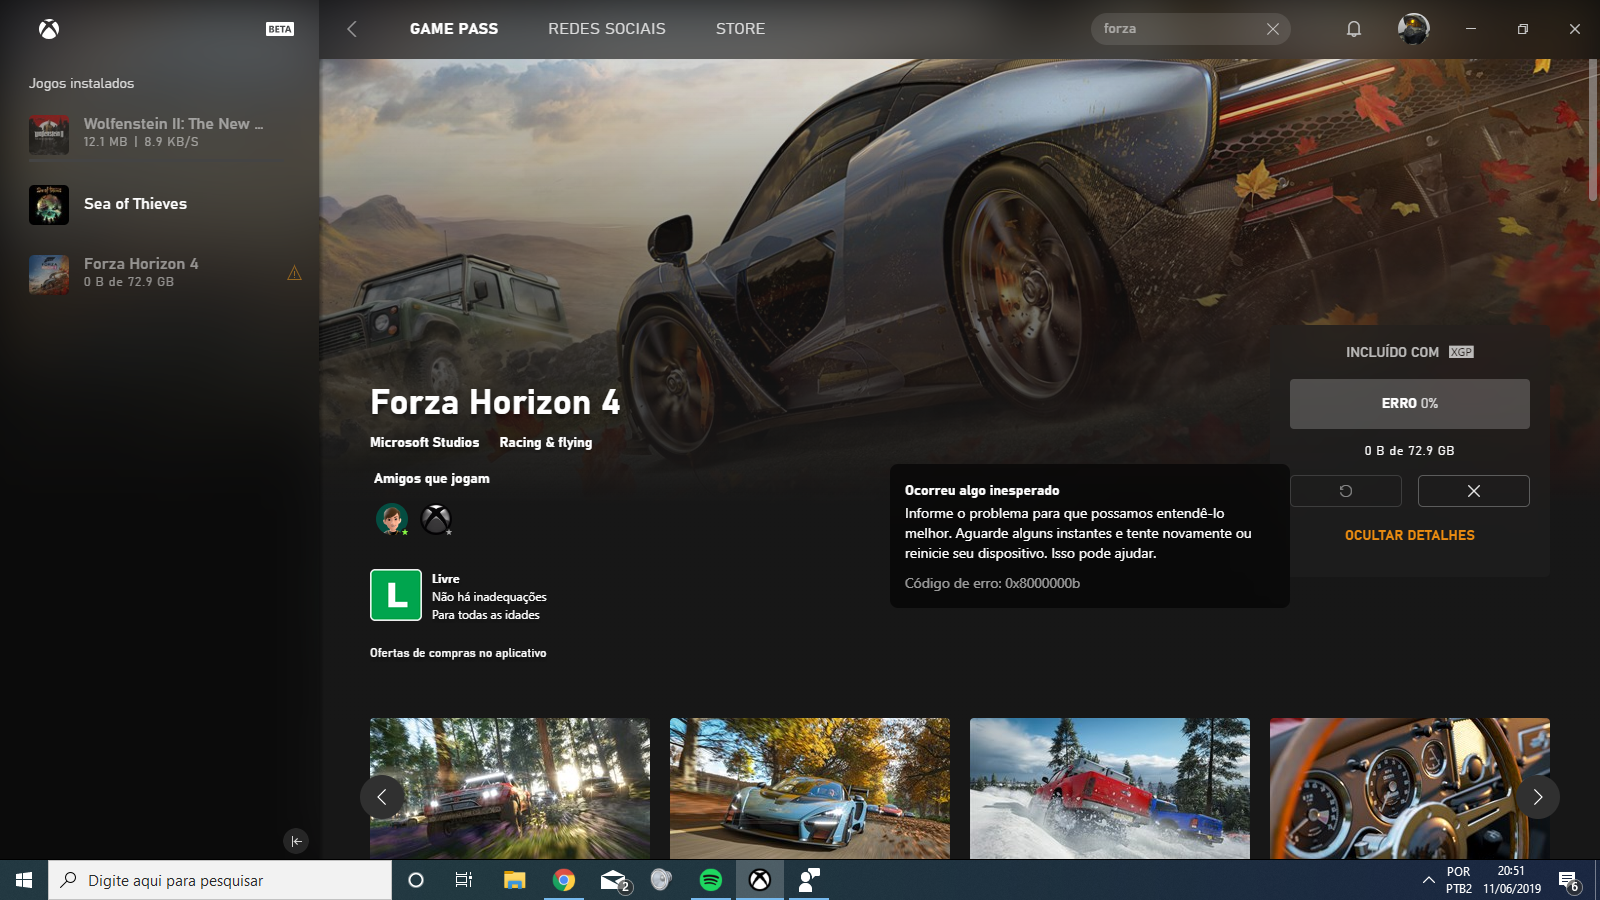Click the ERRO 0% button

(x=1410, y=404)
